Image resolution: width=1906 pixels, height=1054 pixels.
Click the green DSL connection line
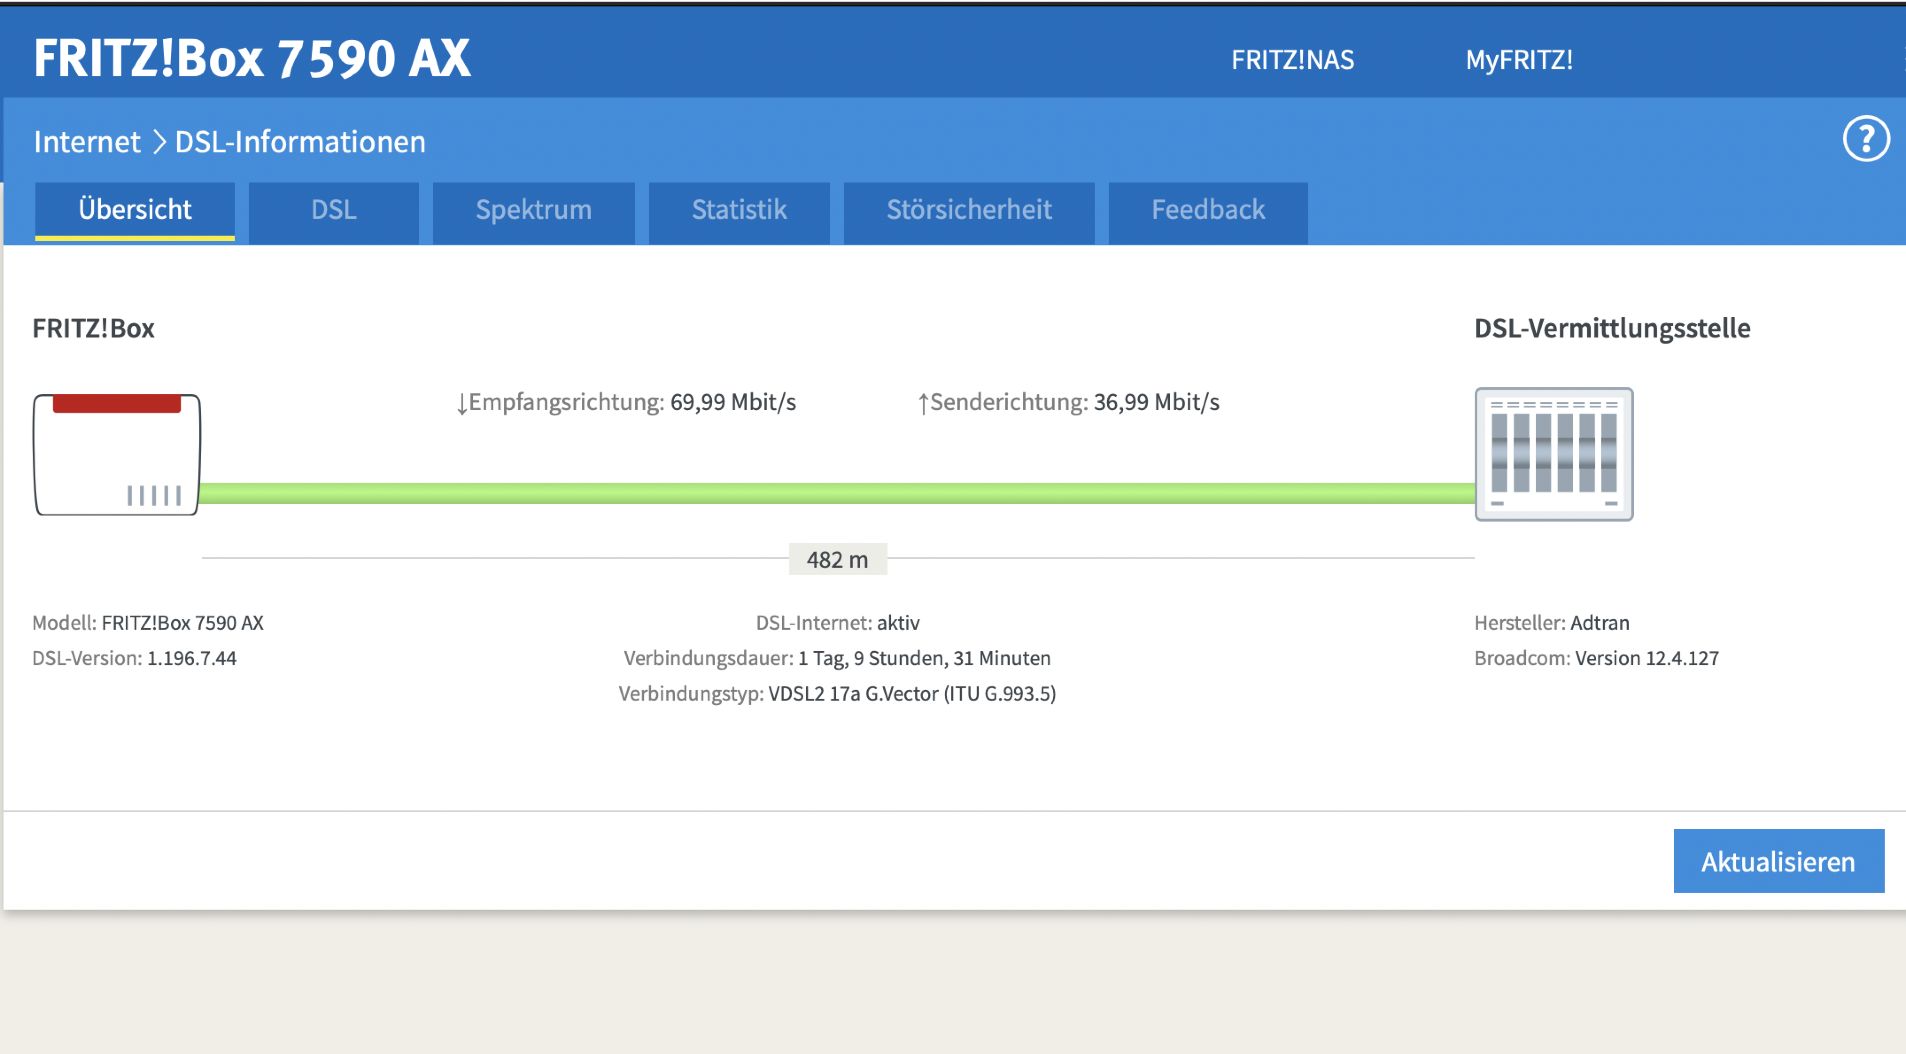tap(837, 493)
